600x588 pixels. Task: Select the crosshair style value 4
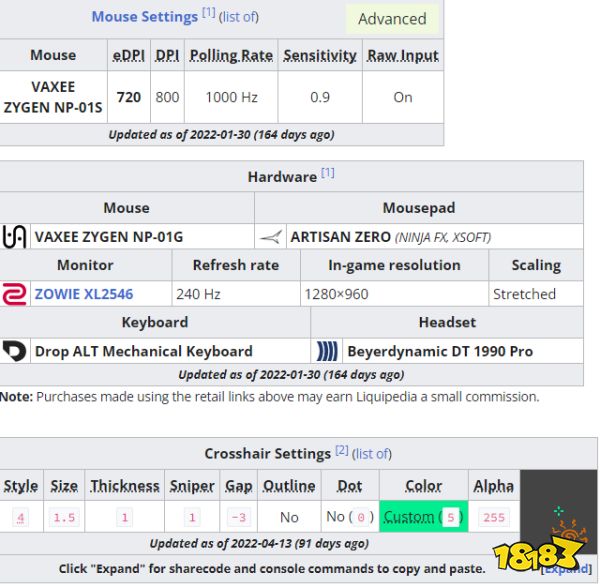(x=21, y=518)
